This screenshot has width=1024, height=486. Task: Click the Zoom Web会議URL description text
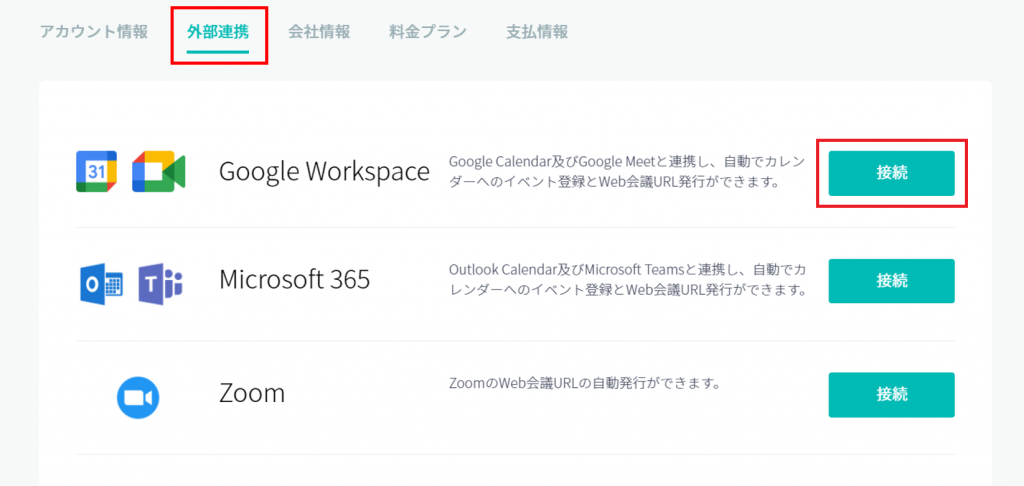click(x=585, y=383)
